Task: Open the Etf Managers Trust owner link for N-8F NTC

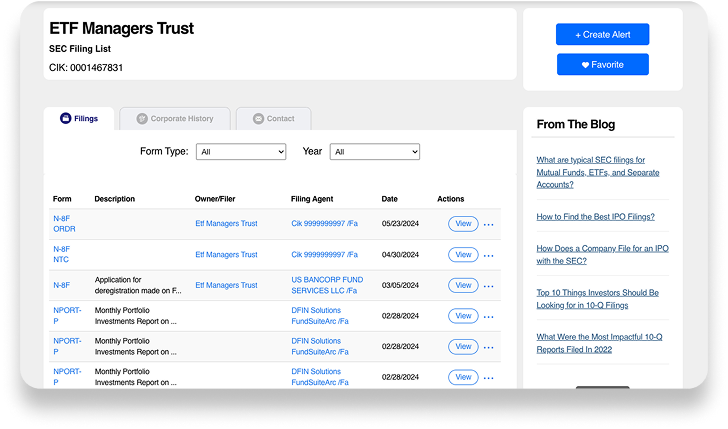Action: pyautogui.click(x=226, y=255)
